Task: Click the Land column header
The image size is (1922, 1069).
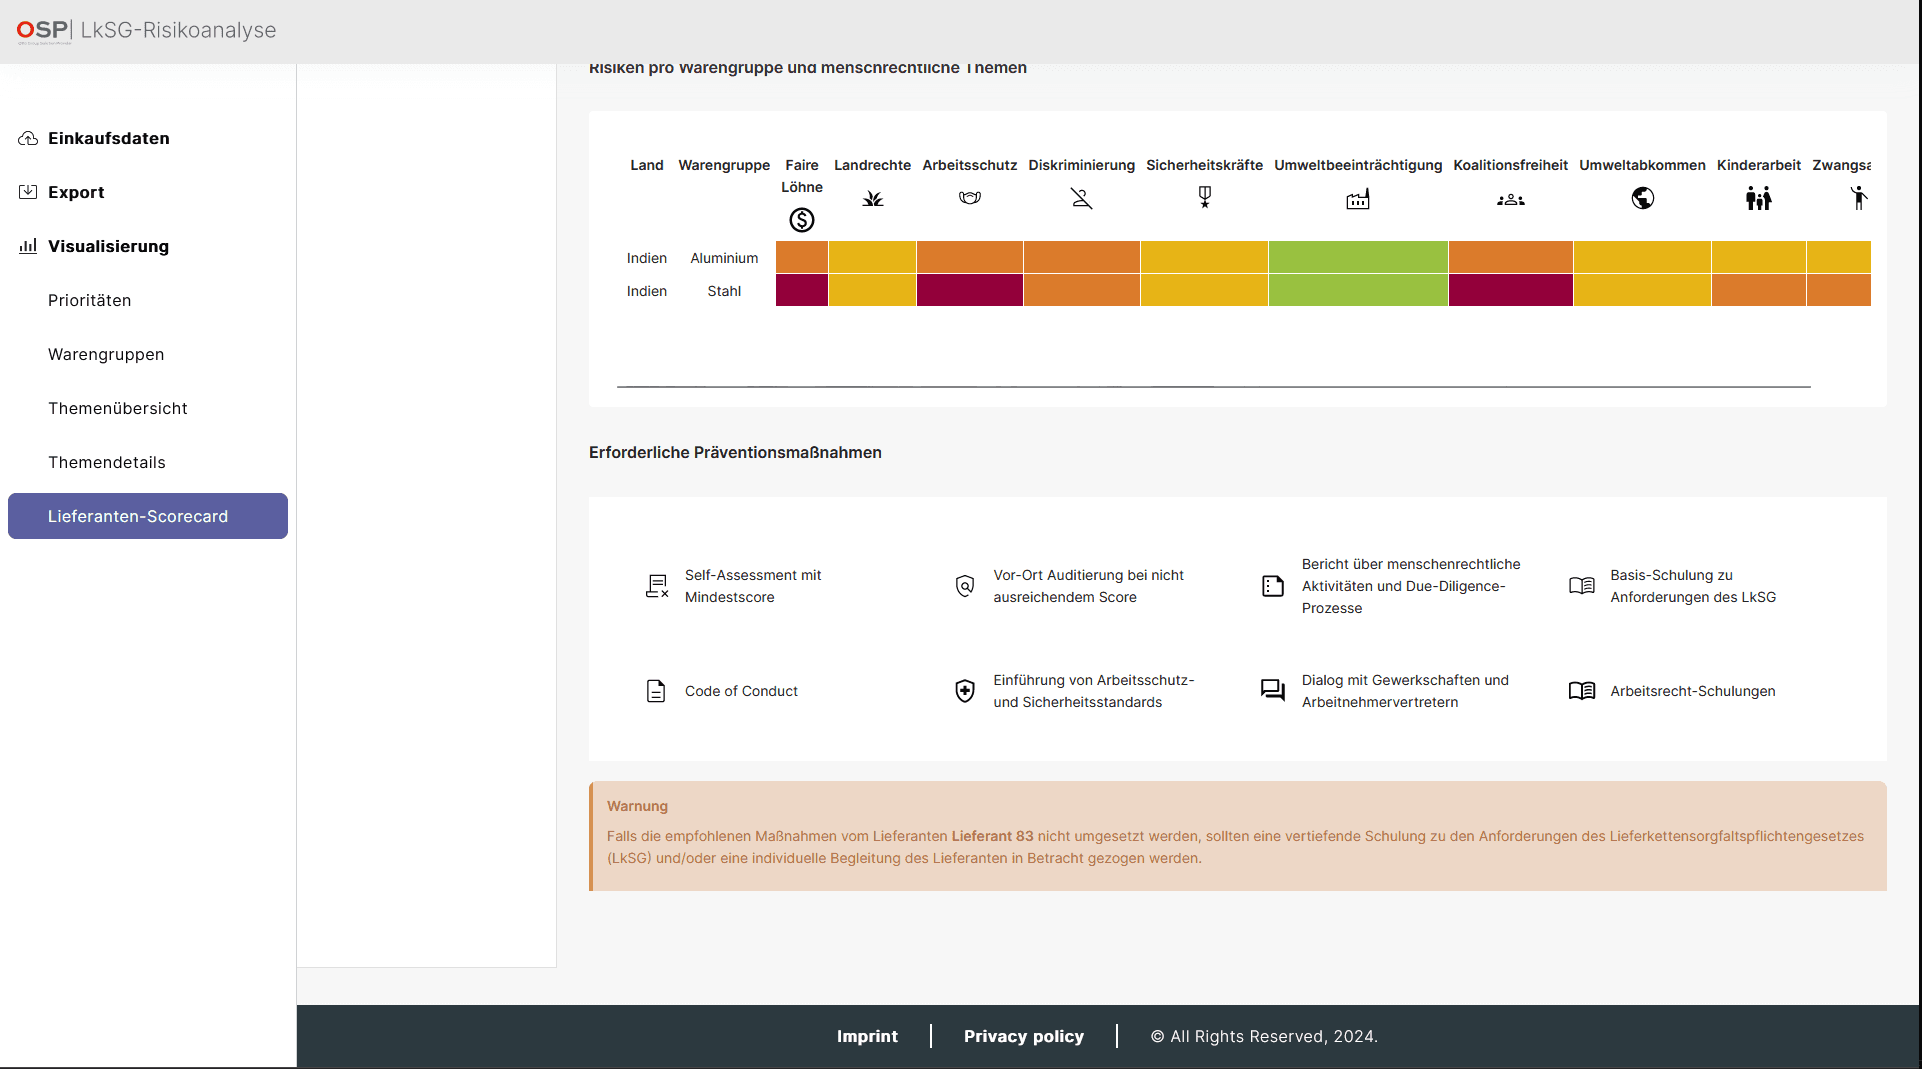Action: click(647, 165)
